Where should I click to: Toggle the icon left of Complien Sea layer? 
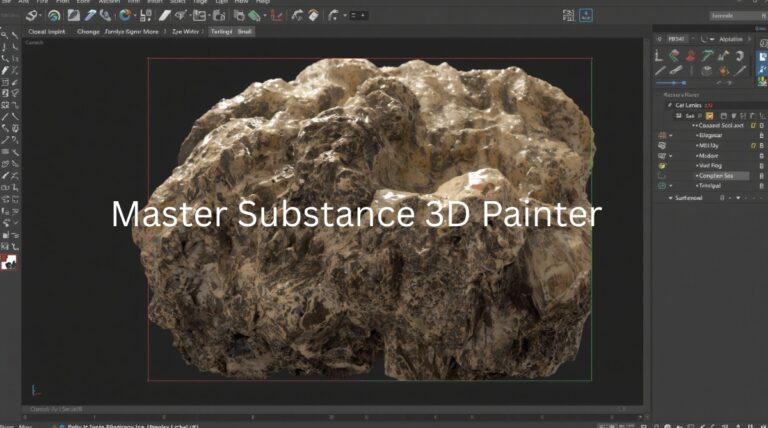pyautogui.click(x=662, y=176)
